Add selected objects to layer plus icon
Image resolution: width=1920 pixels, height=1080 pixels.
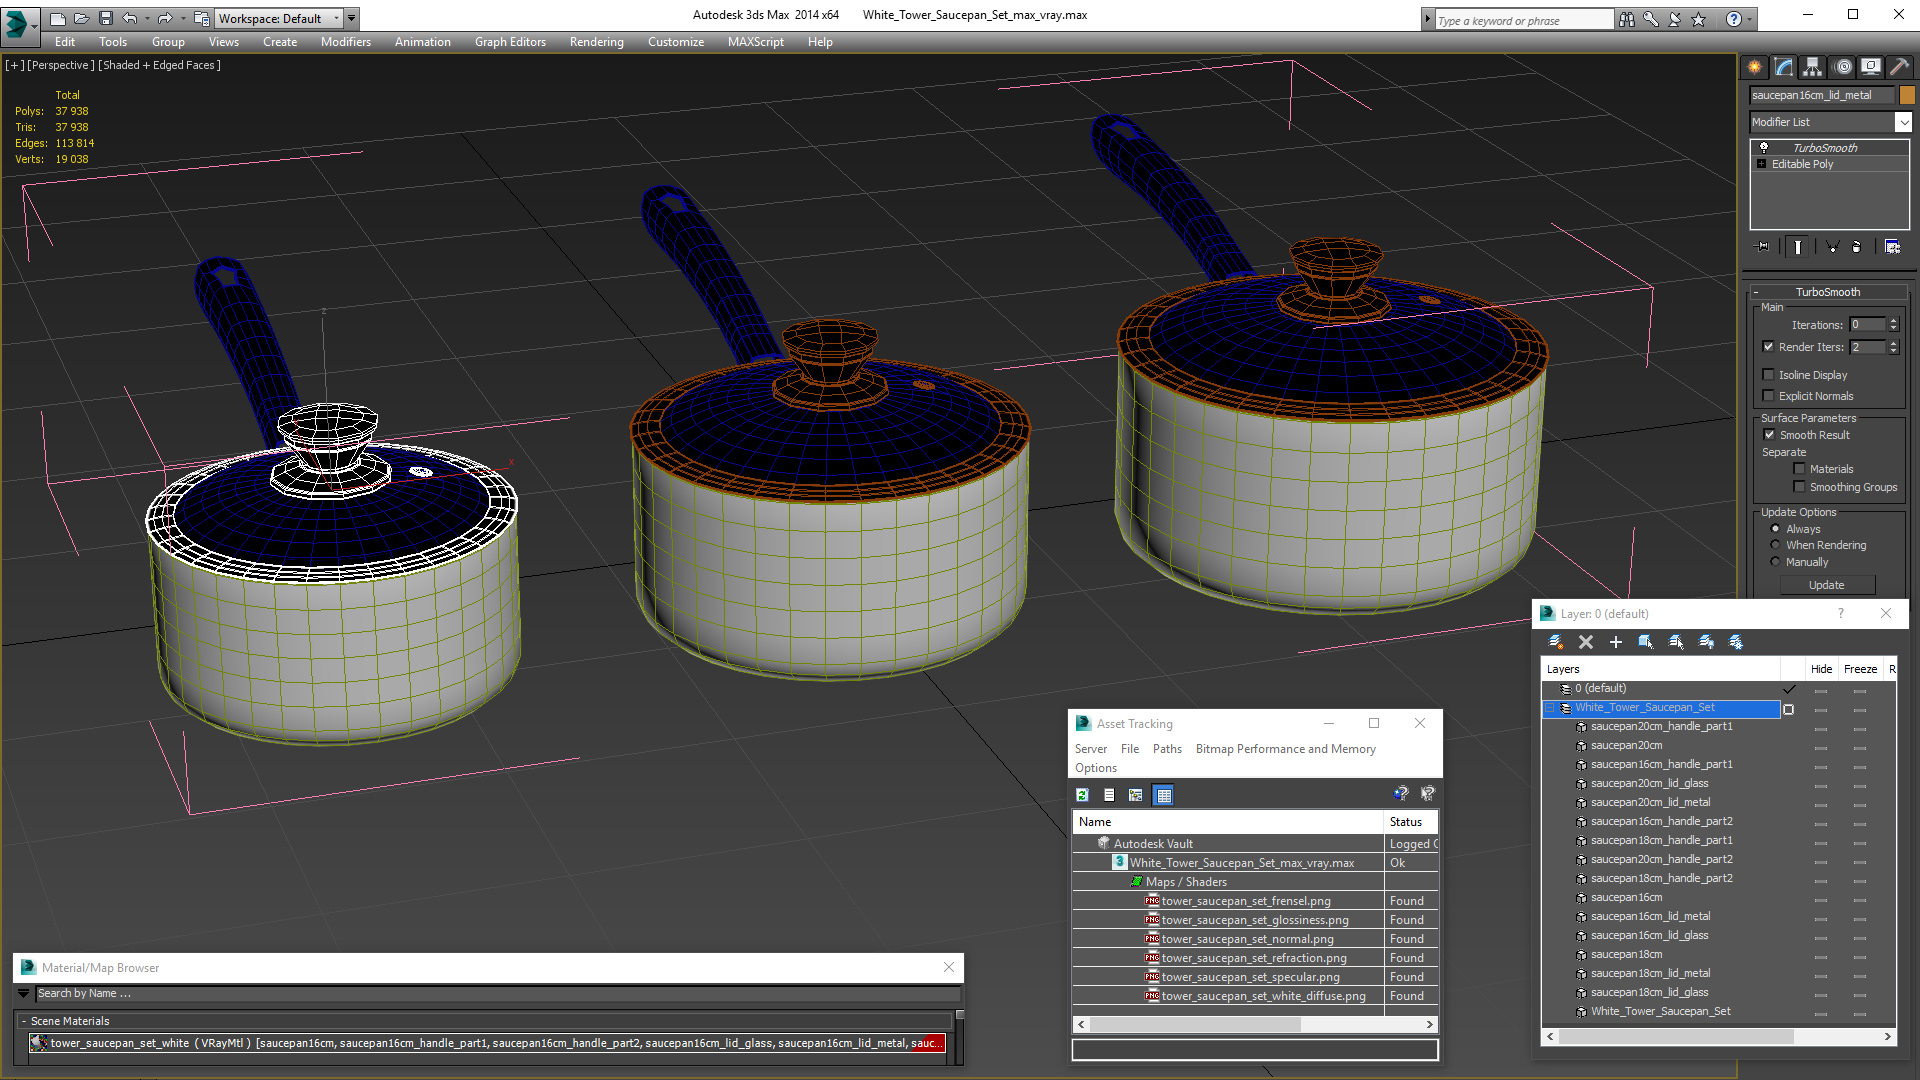coord(1616,642)
